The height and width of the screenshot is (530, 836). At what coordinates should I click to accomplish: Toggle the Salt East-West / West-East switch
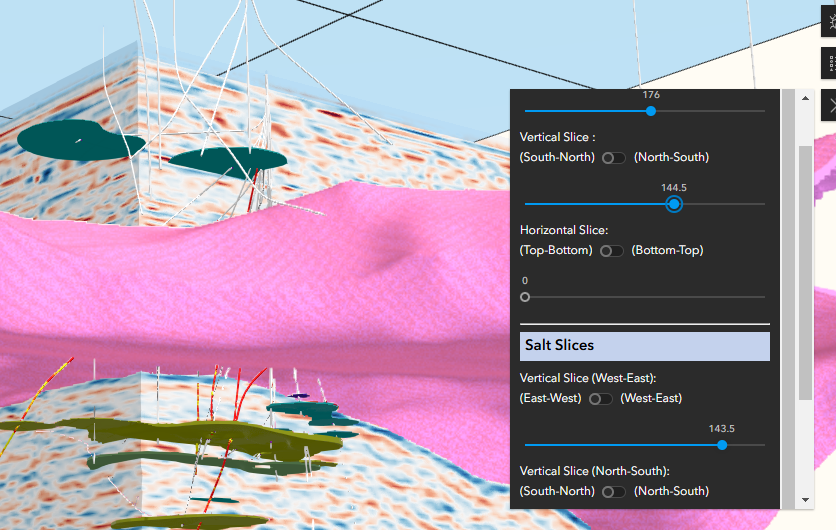pos(600,399)
